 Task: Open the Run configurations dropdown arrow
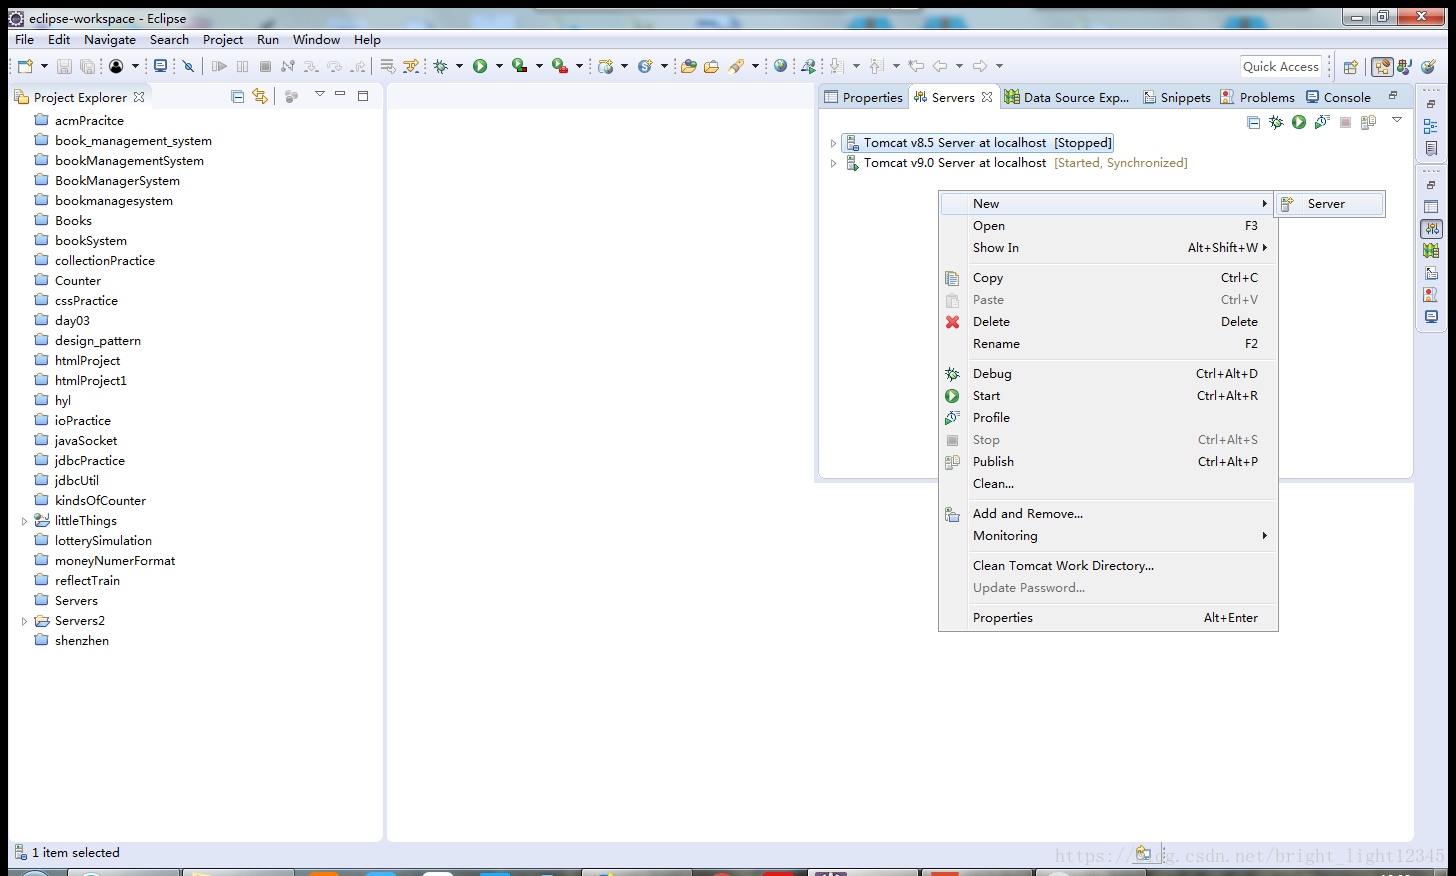click(x=499, y=66)
